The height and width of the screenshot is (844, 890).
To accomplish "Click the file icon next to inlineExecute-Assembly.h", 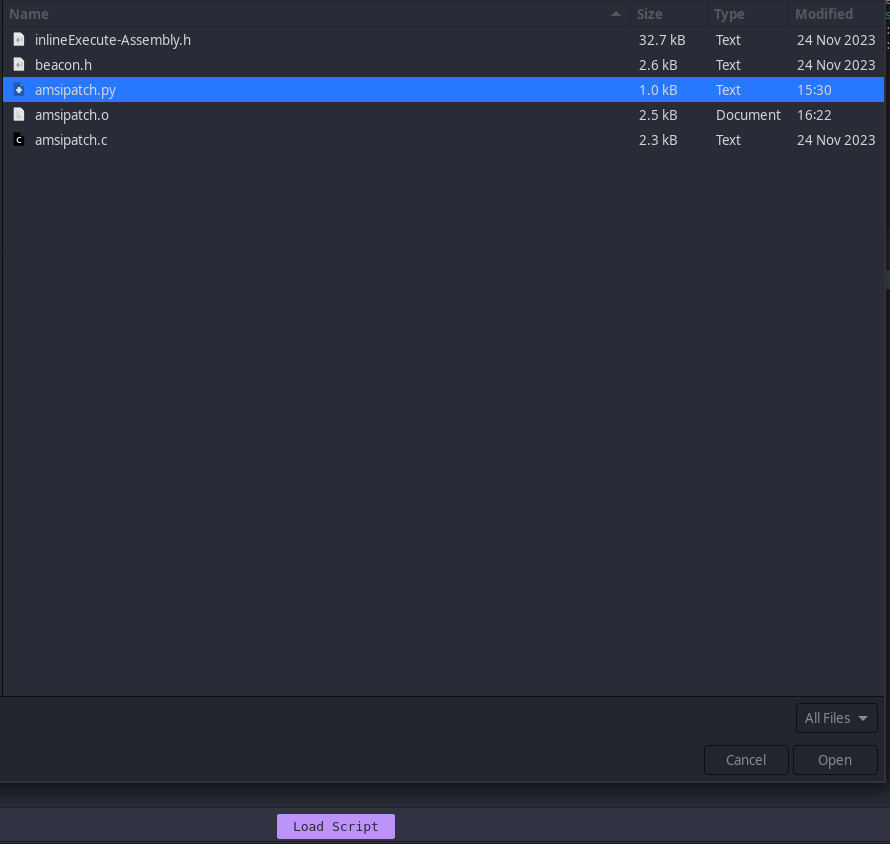I will point(18,39).
